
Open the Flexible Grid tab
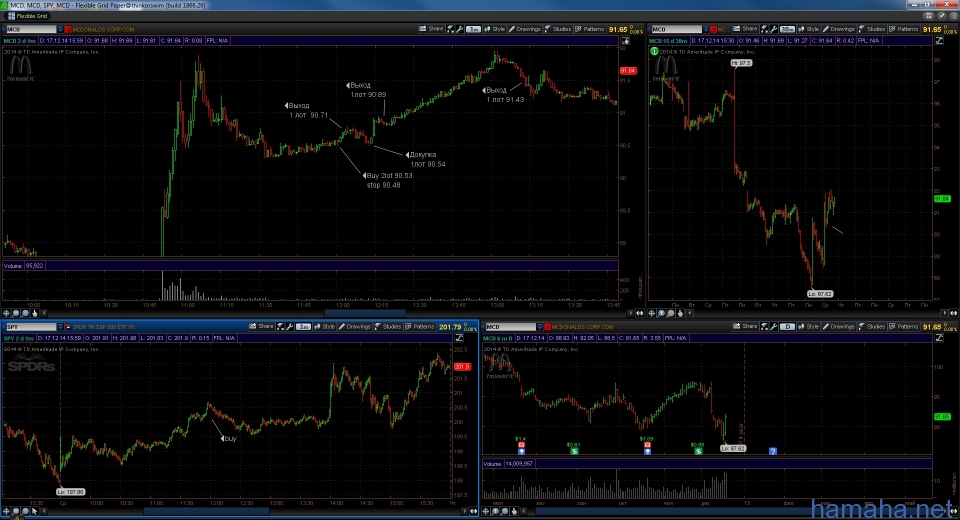coord(28,16)
